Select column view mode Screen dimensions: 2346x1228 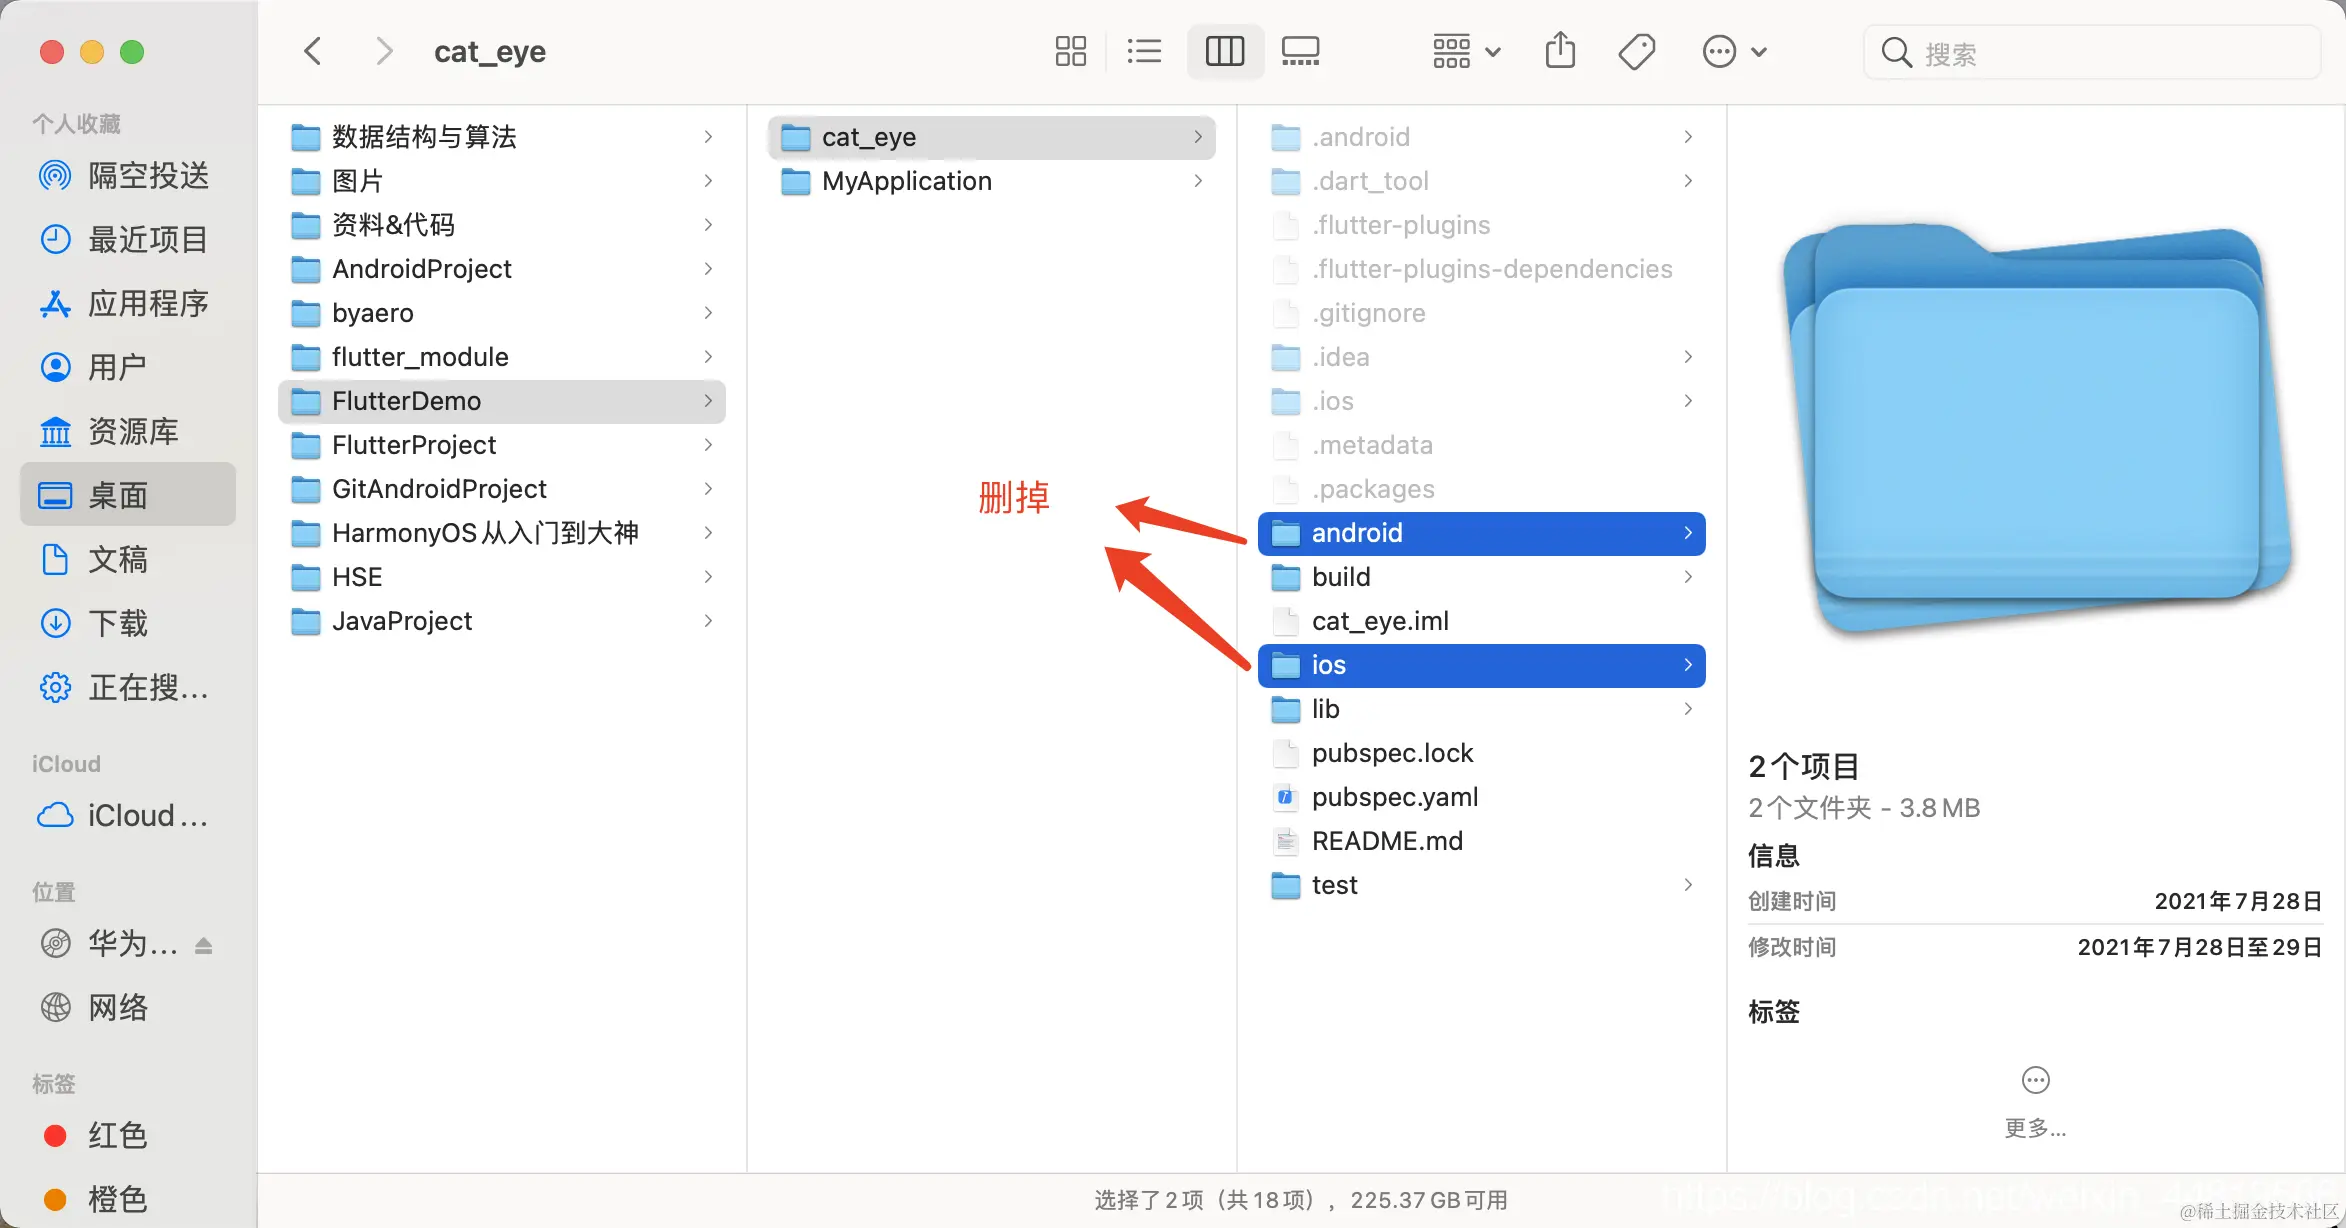(1225, 52)
